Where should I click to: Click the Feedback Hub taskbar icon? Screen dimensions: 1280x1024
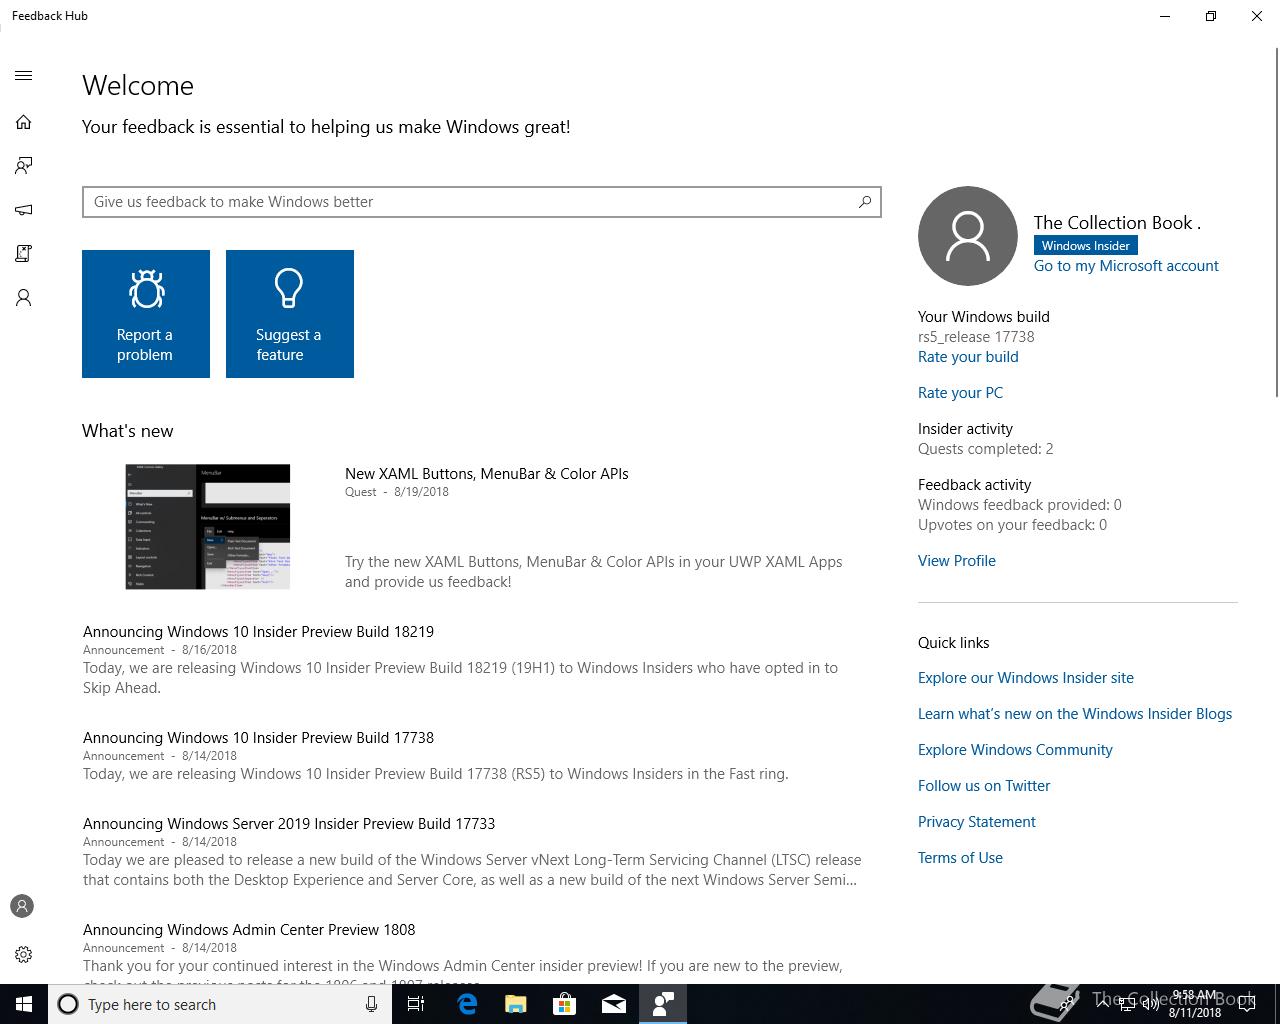[x=662, y=1004]
